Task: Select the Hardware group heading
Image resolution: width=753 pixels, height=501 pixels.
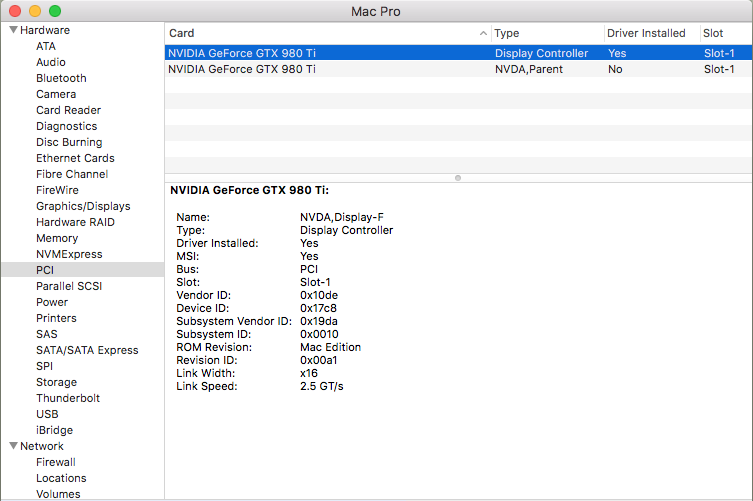Action: click(x=45, y=30)
